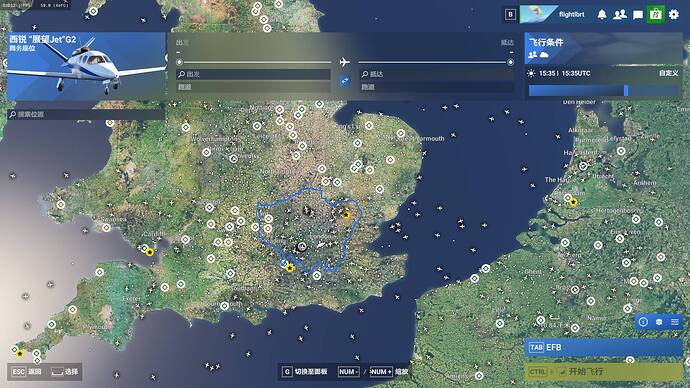
Task: Toggle the map filter list icon
Action: 675,322
